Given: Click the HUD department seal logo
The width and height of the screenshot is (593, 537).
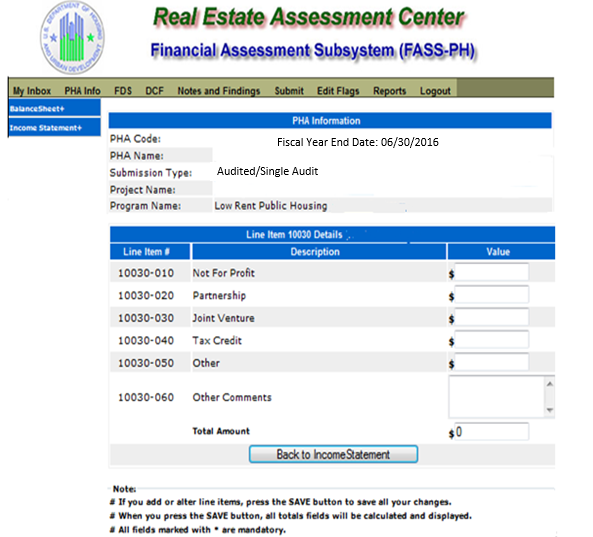Looking at the screenshot, I should tap(72, 37).
